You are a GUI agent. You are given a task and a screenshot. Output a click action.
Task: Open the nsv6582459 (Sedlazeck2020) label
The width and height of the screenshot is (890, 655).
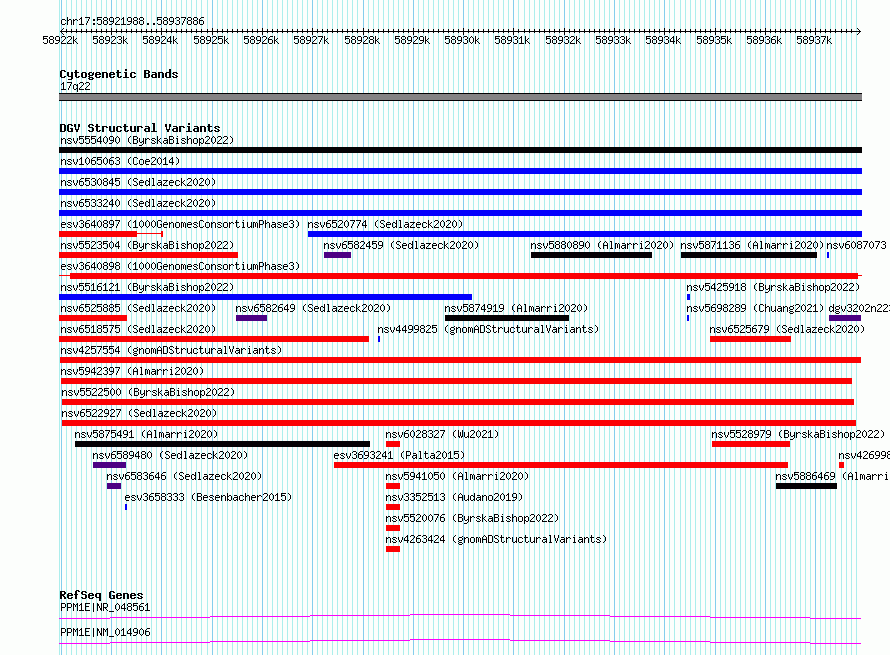tap(401, 245)
